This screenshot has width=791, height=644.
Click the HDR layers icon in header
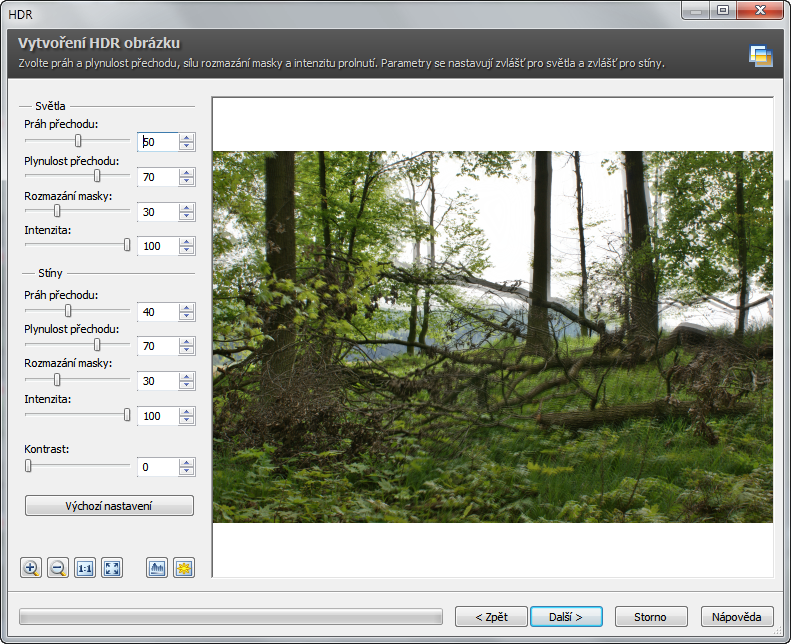(x=761, y=56)
